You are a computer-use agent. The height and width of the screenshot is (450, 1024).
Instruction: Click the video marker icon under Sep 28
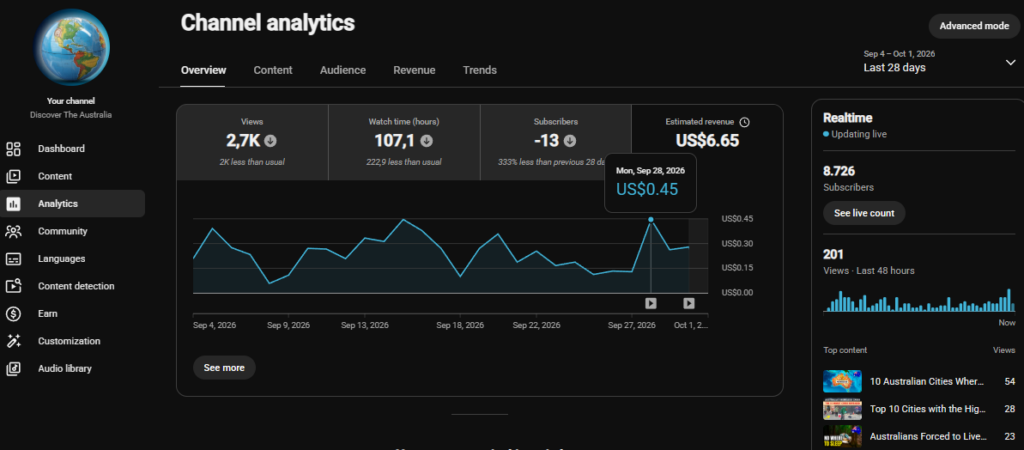tap(650, 303)
